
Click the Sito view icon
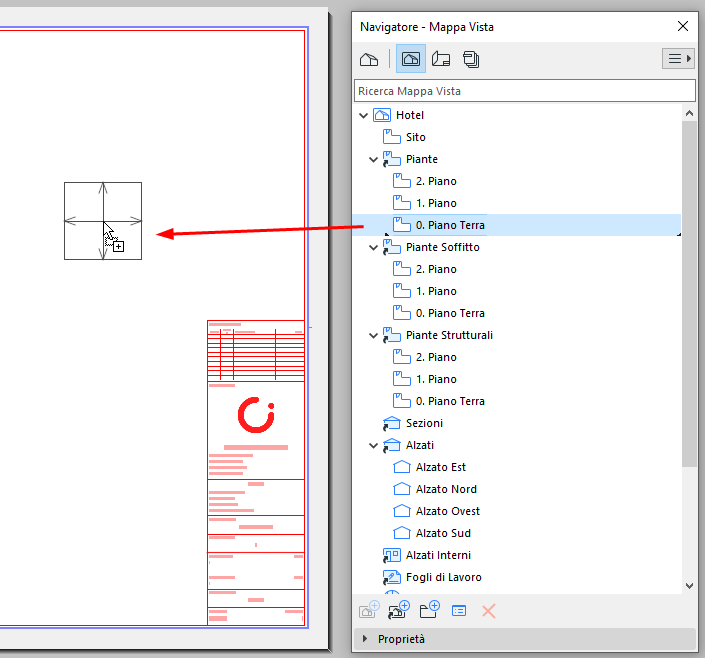392,137
